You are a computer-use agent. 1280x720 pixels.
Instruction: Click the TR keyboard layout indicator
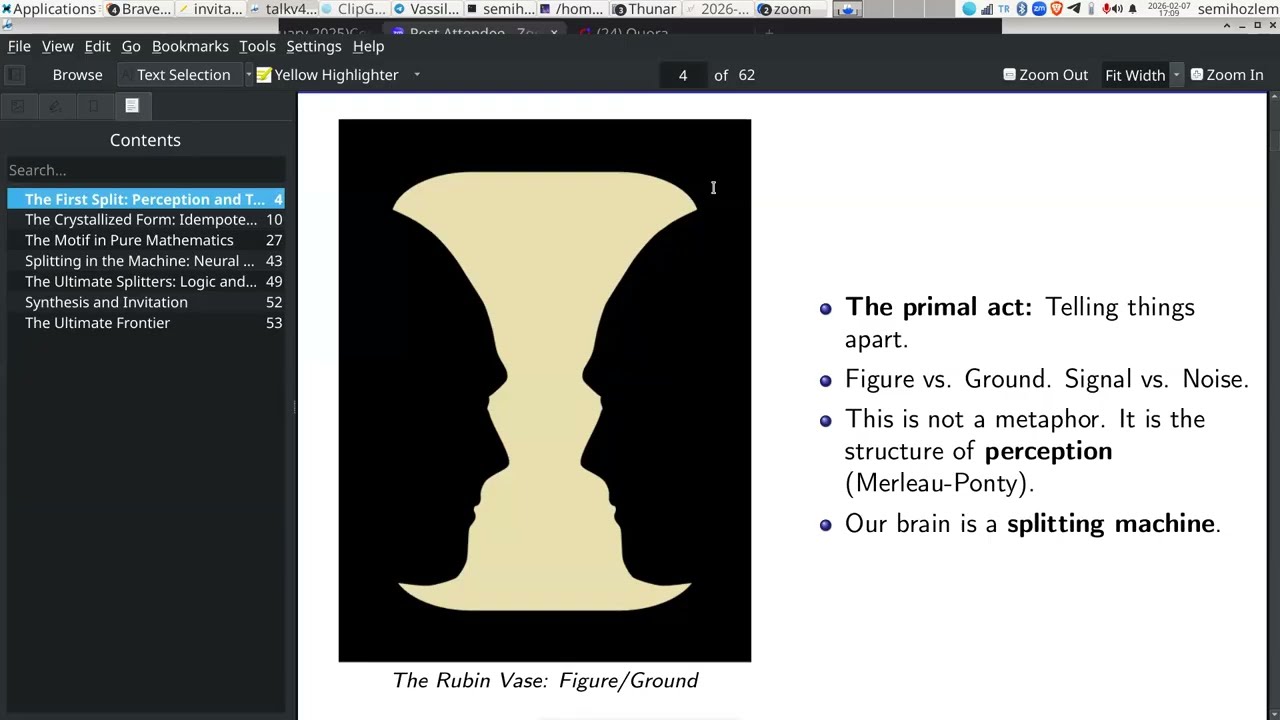pyautogui.click(x=1004, y=9)
